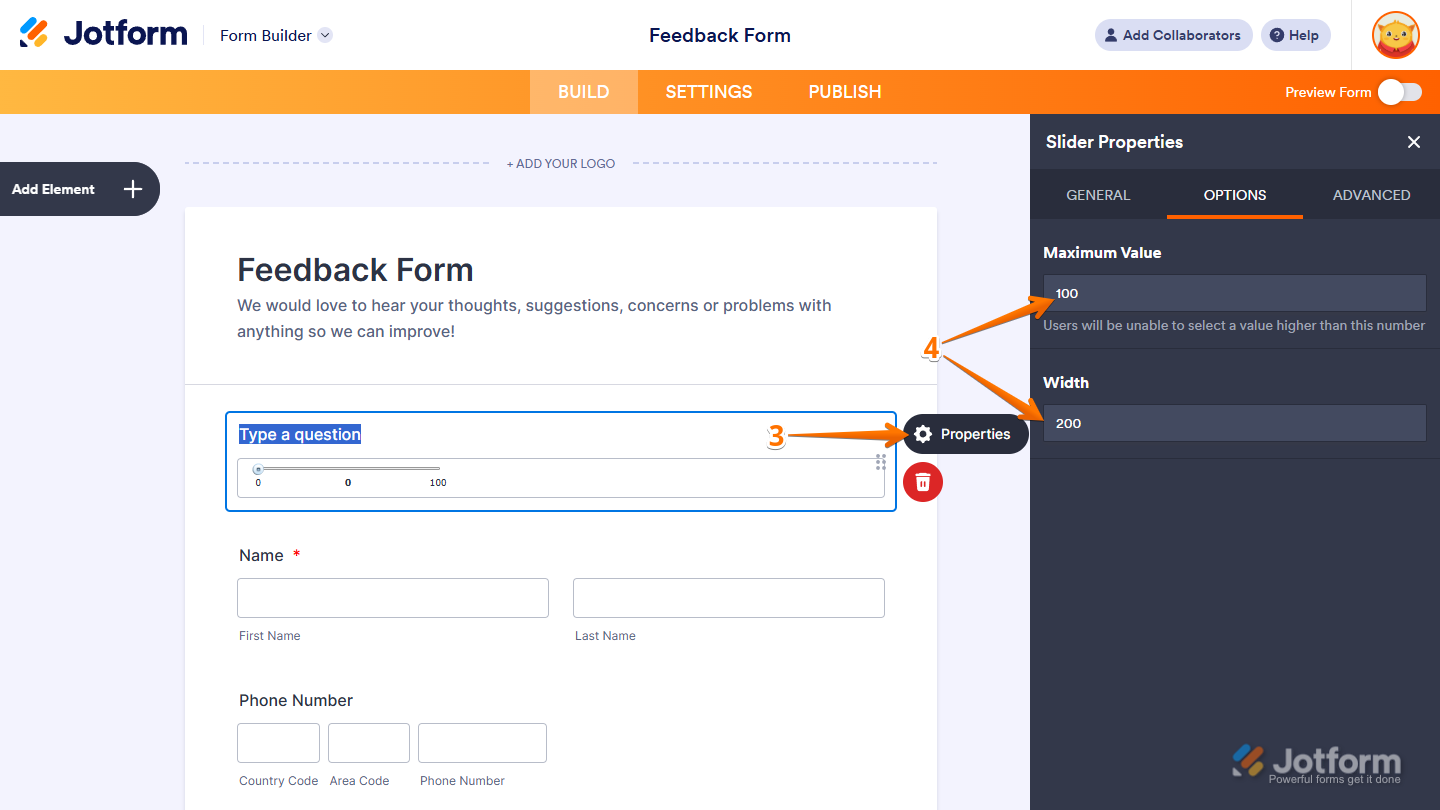Toggle Preview Form on
The image size is (1440, 810).
pos(1399,91)
